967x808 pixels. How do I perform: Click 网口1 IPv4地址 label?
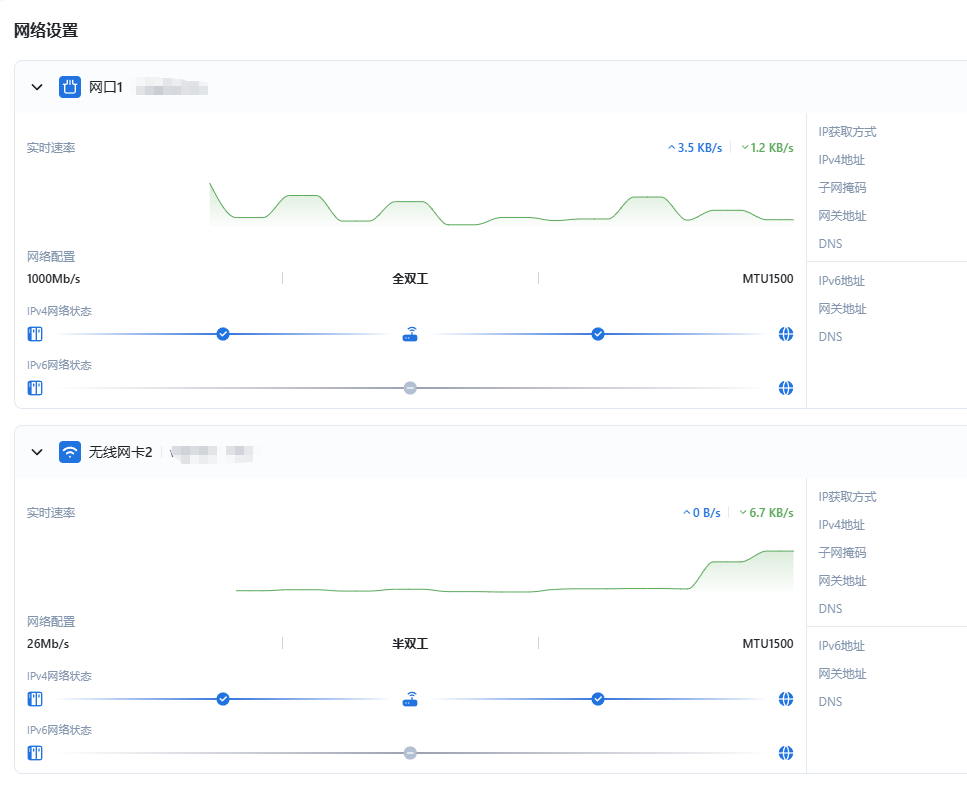pos(842,160)
